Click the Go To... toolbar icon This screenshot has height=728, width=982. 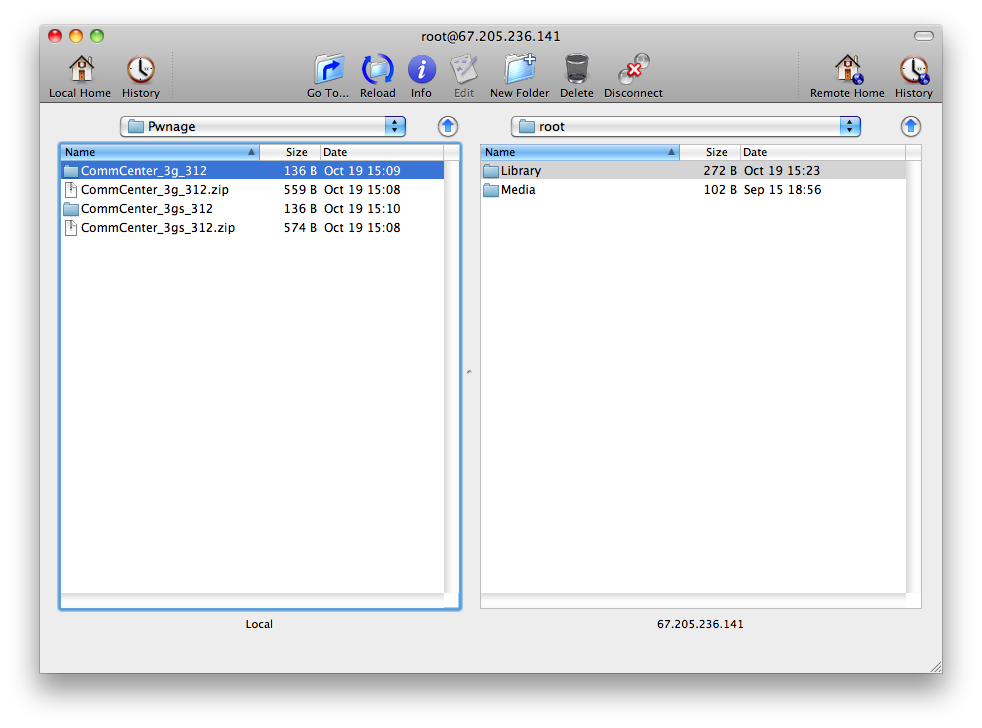point(328,70)
